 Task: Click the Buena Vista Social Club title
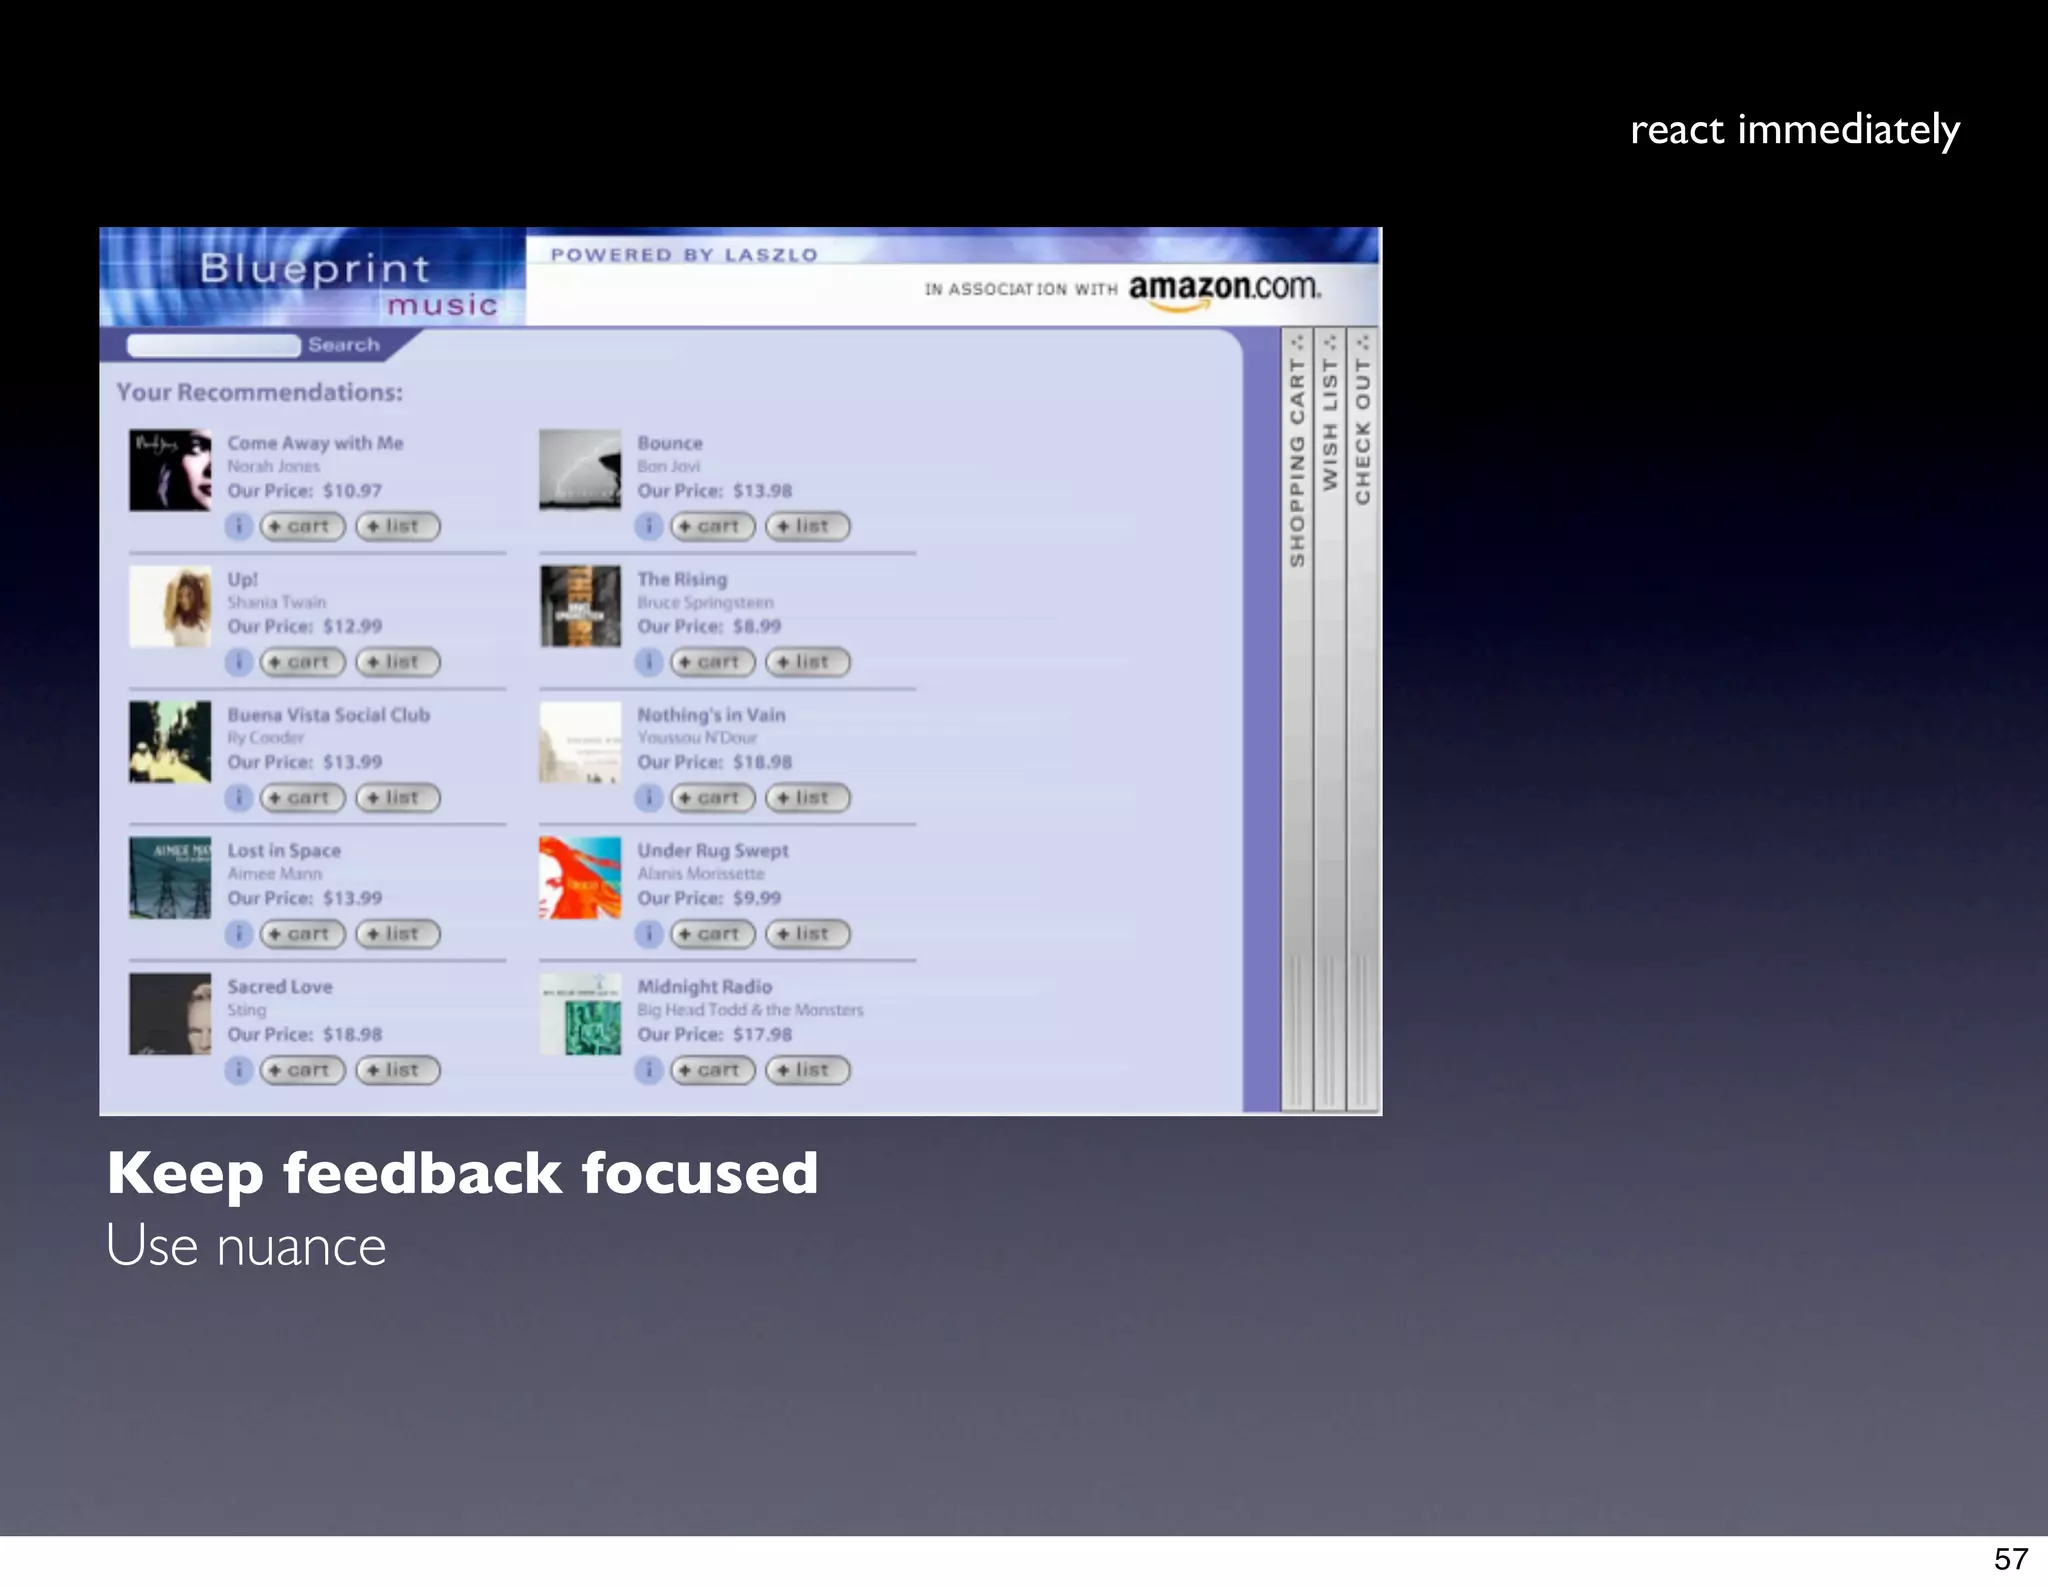tap(328, 715)
